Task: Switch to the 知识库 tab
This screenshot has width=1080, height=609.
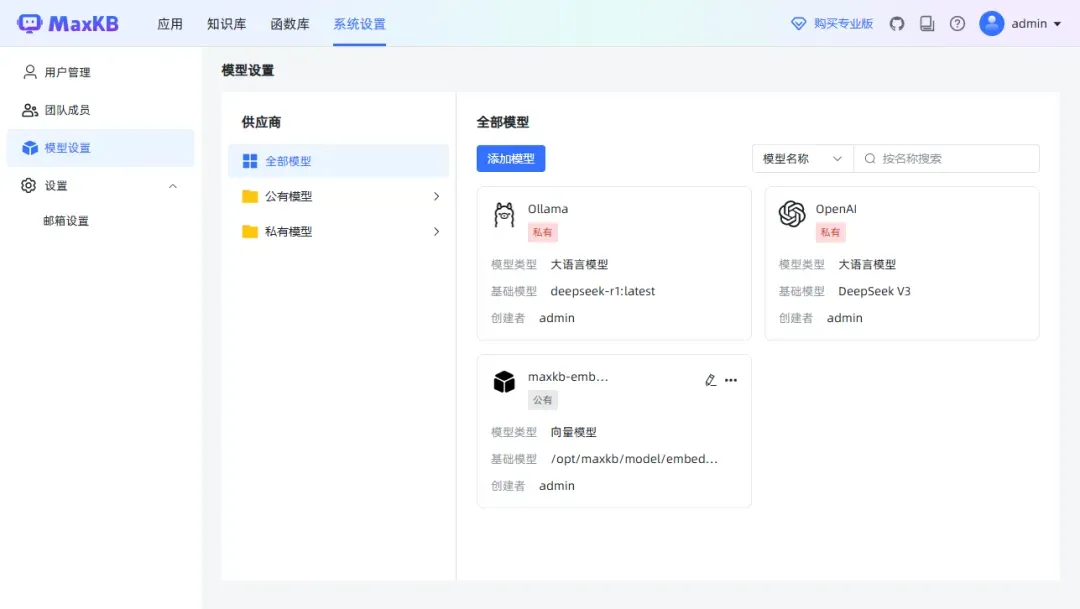Action: [x=227, y=24]
